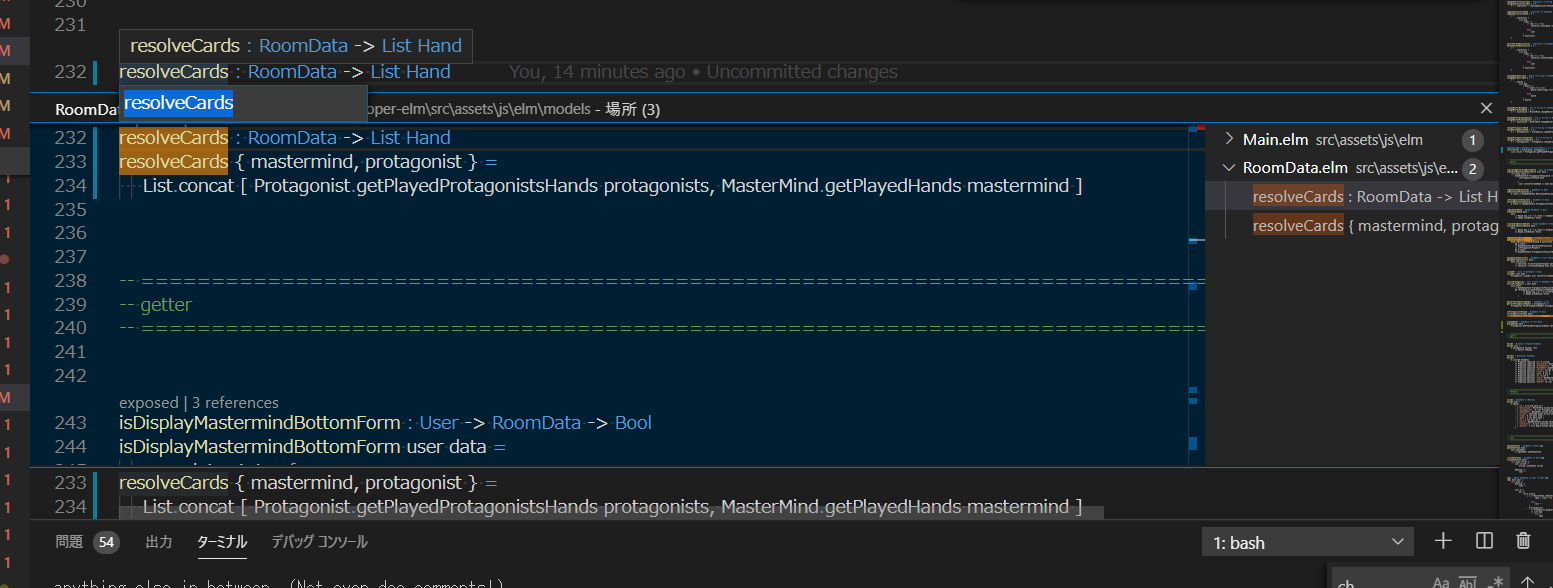This screenshot has width=1553, height=588.
Task: Toggle regular expression search in the find box
Action: point(1494,582)
